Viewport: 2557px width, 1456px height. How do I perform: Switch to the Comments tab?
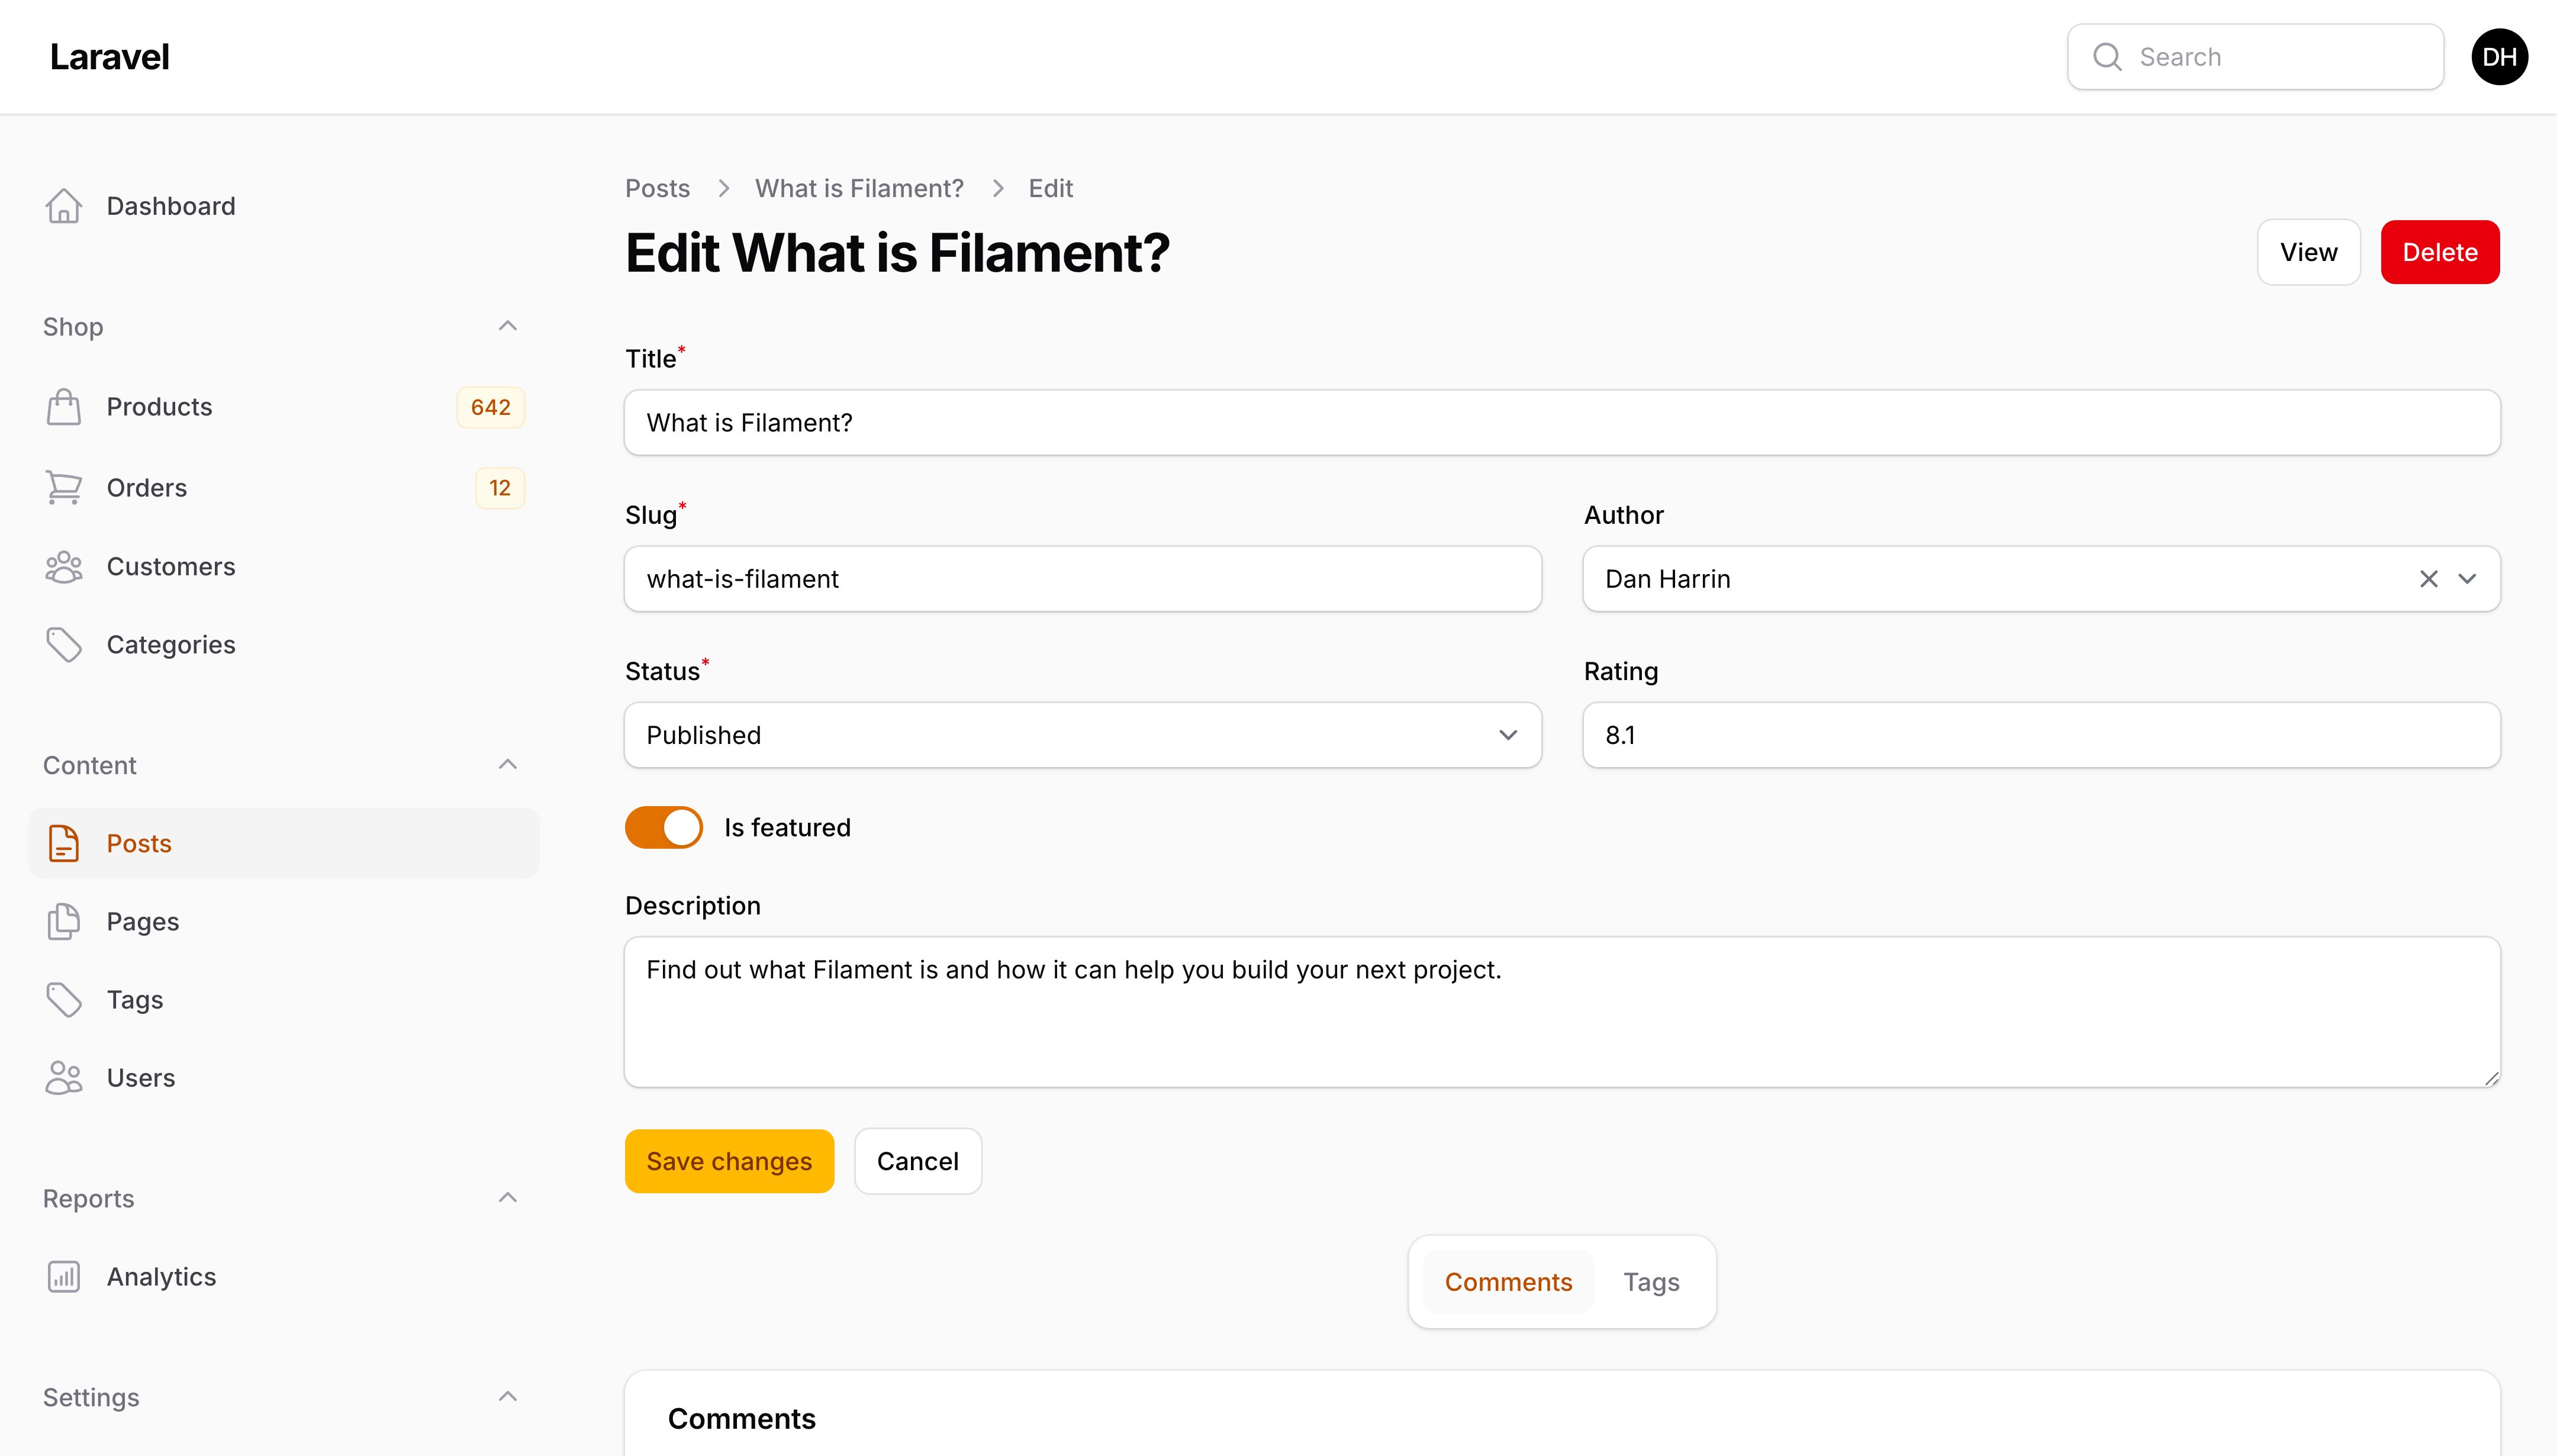(1508, 1282)
